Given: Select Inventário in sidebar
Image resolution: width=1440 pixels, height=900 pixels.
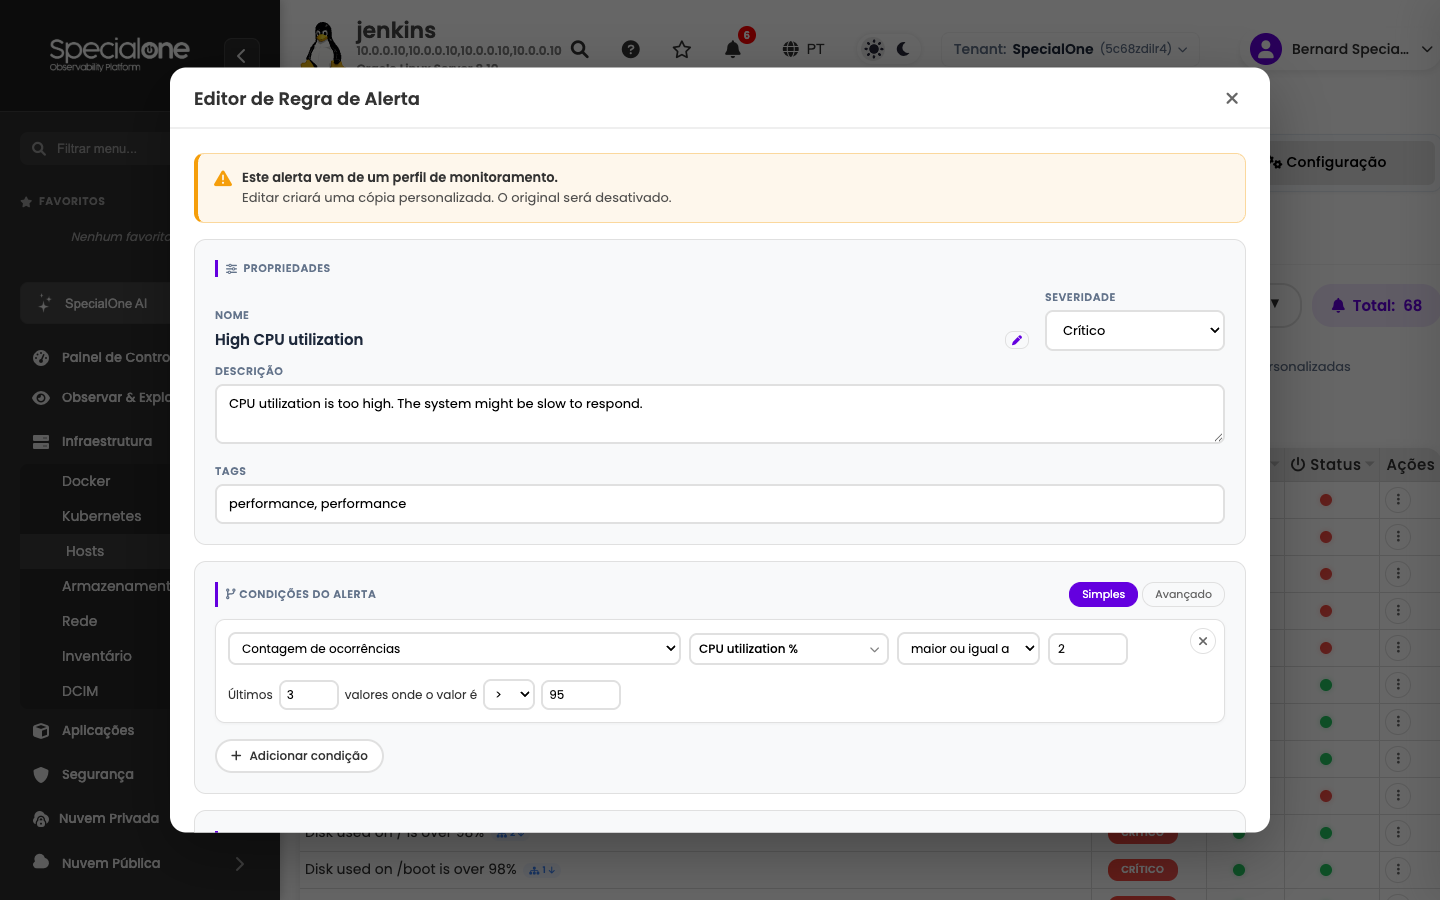Looking at the screenshot, I should click(97, 656).
